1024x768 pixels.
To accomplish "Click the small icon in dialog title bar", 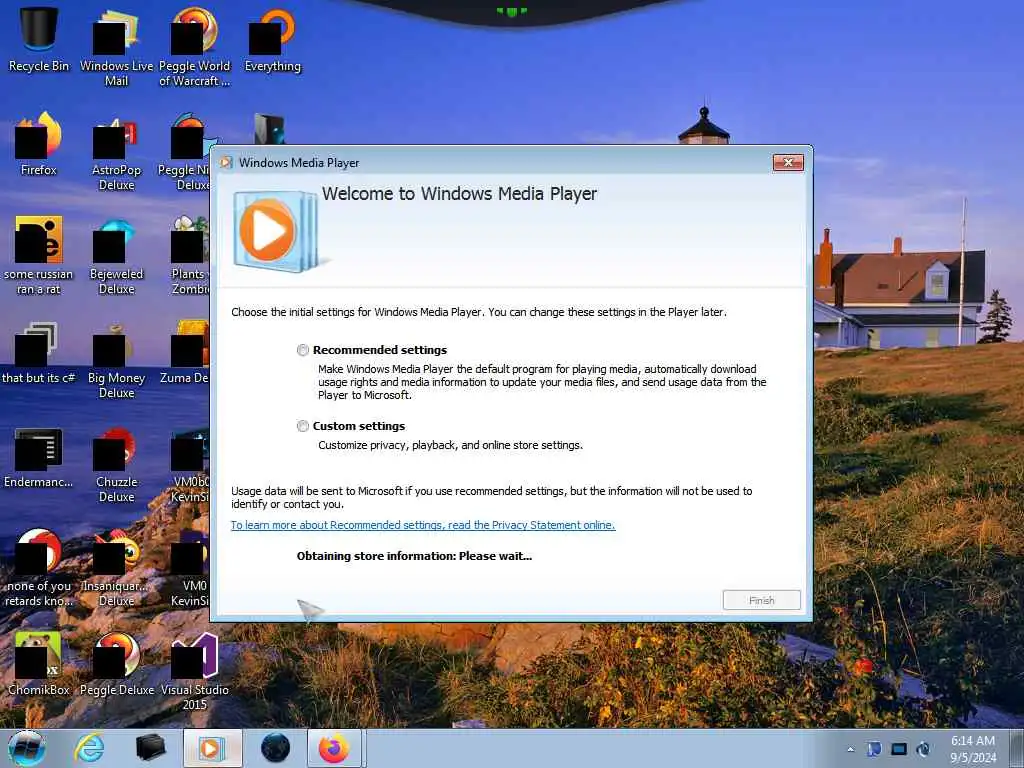I will click(x=227, y=163).
